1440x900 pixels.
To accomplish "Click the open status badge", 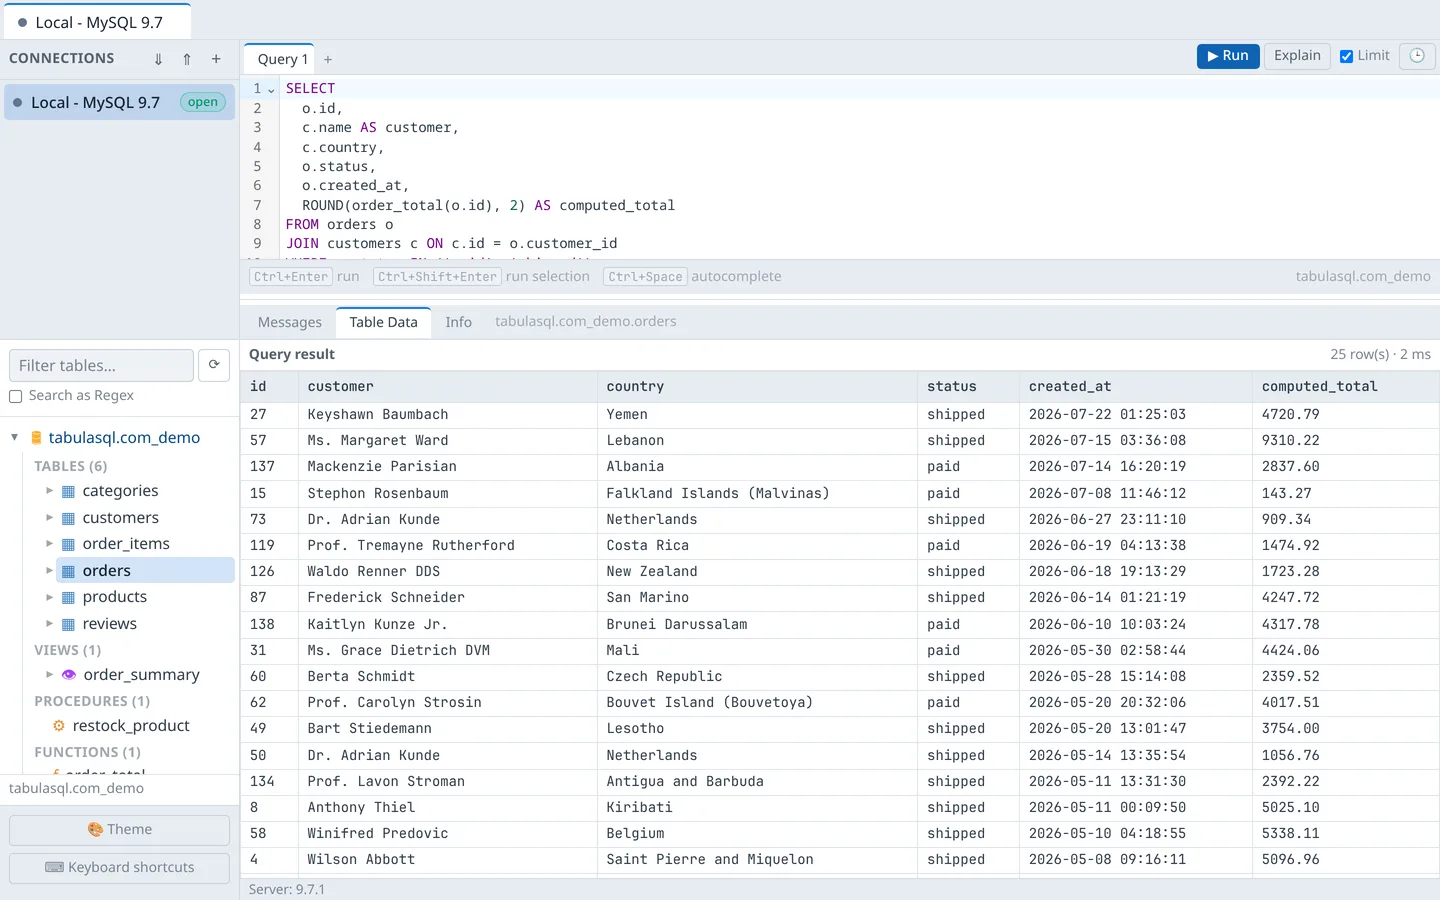I will pyautogui.click(x=203, y=102).
